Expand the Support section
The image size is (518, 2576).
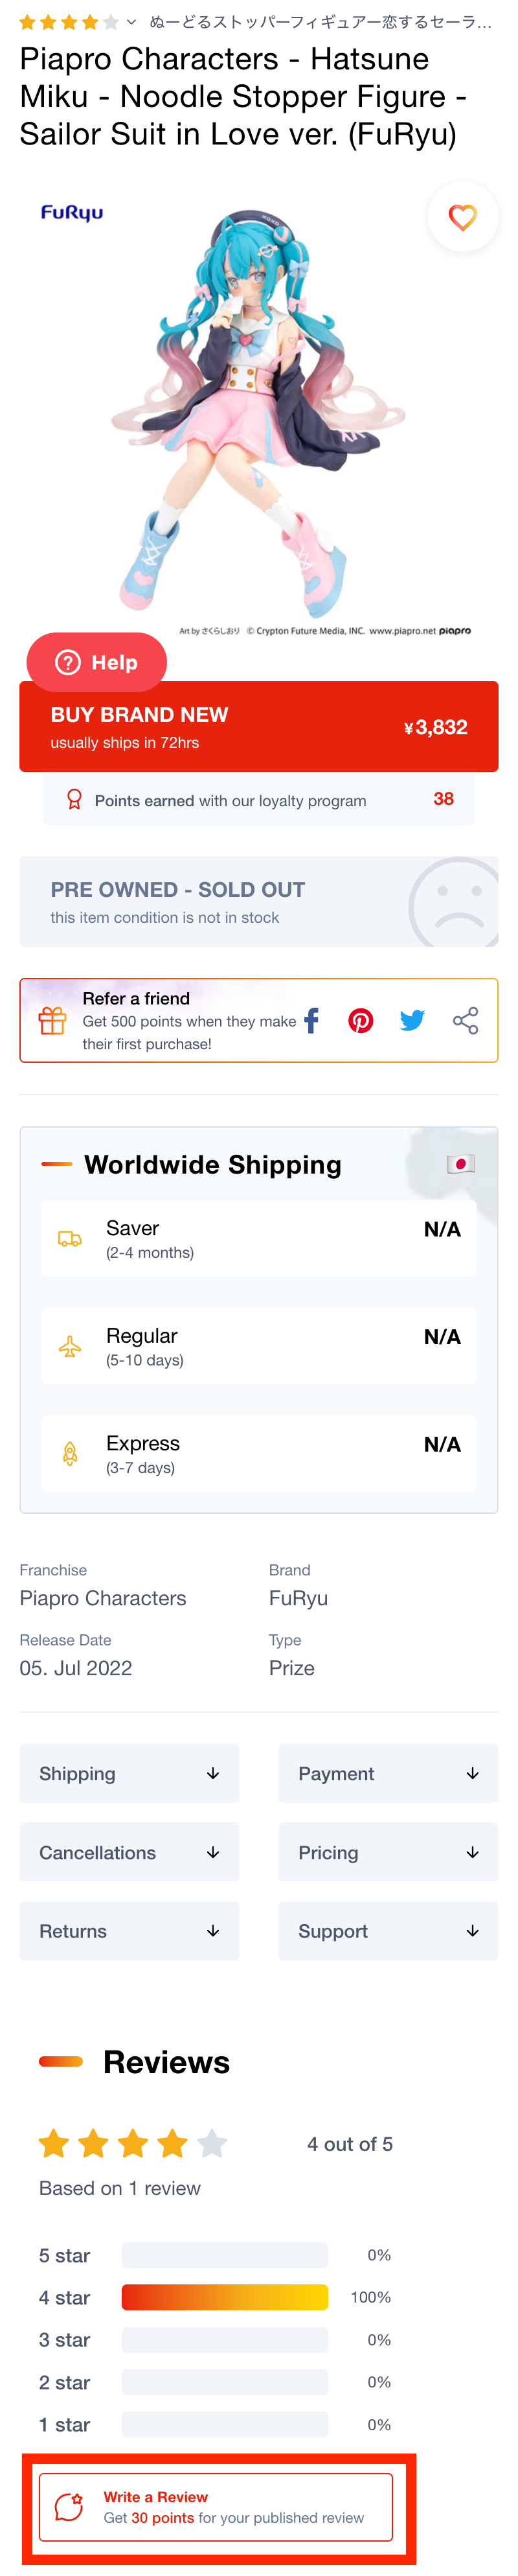tap(388, 1931)
